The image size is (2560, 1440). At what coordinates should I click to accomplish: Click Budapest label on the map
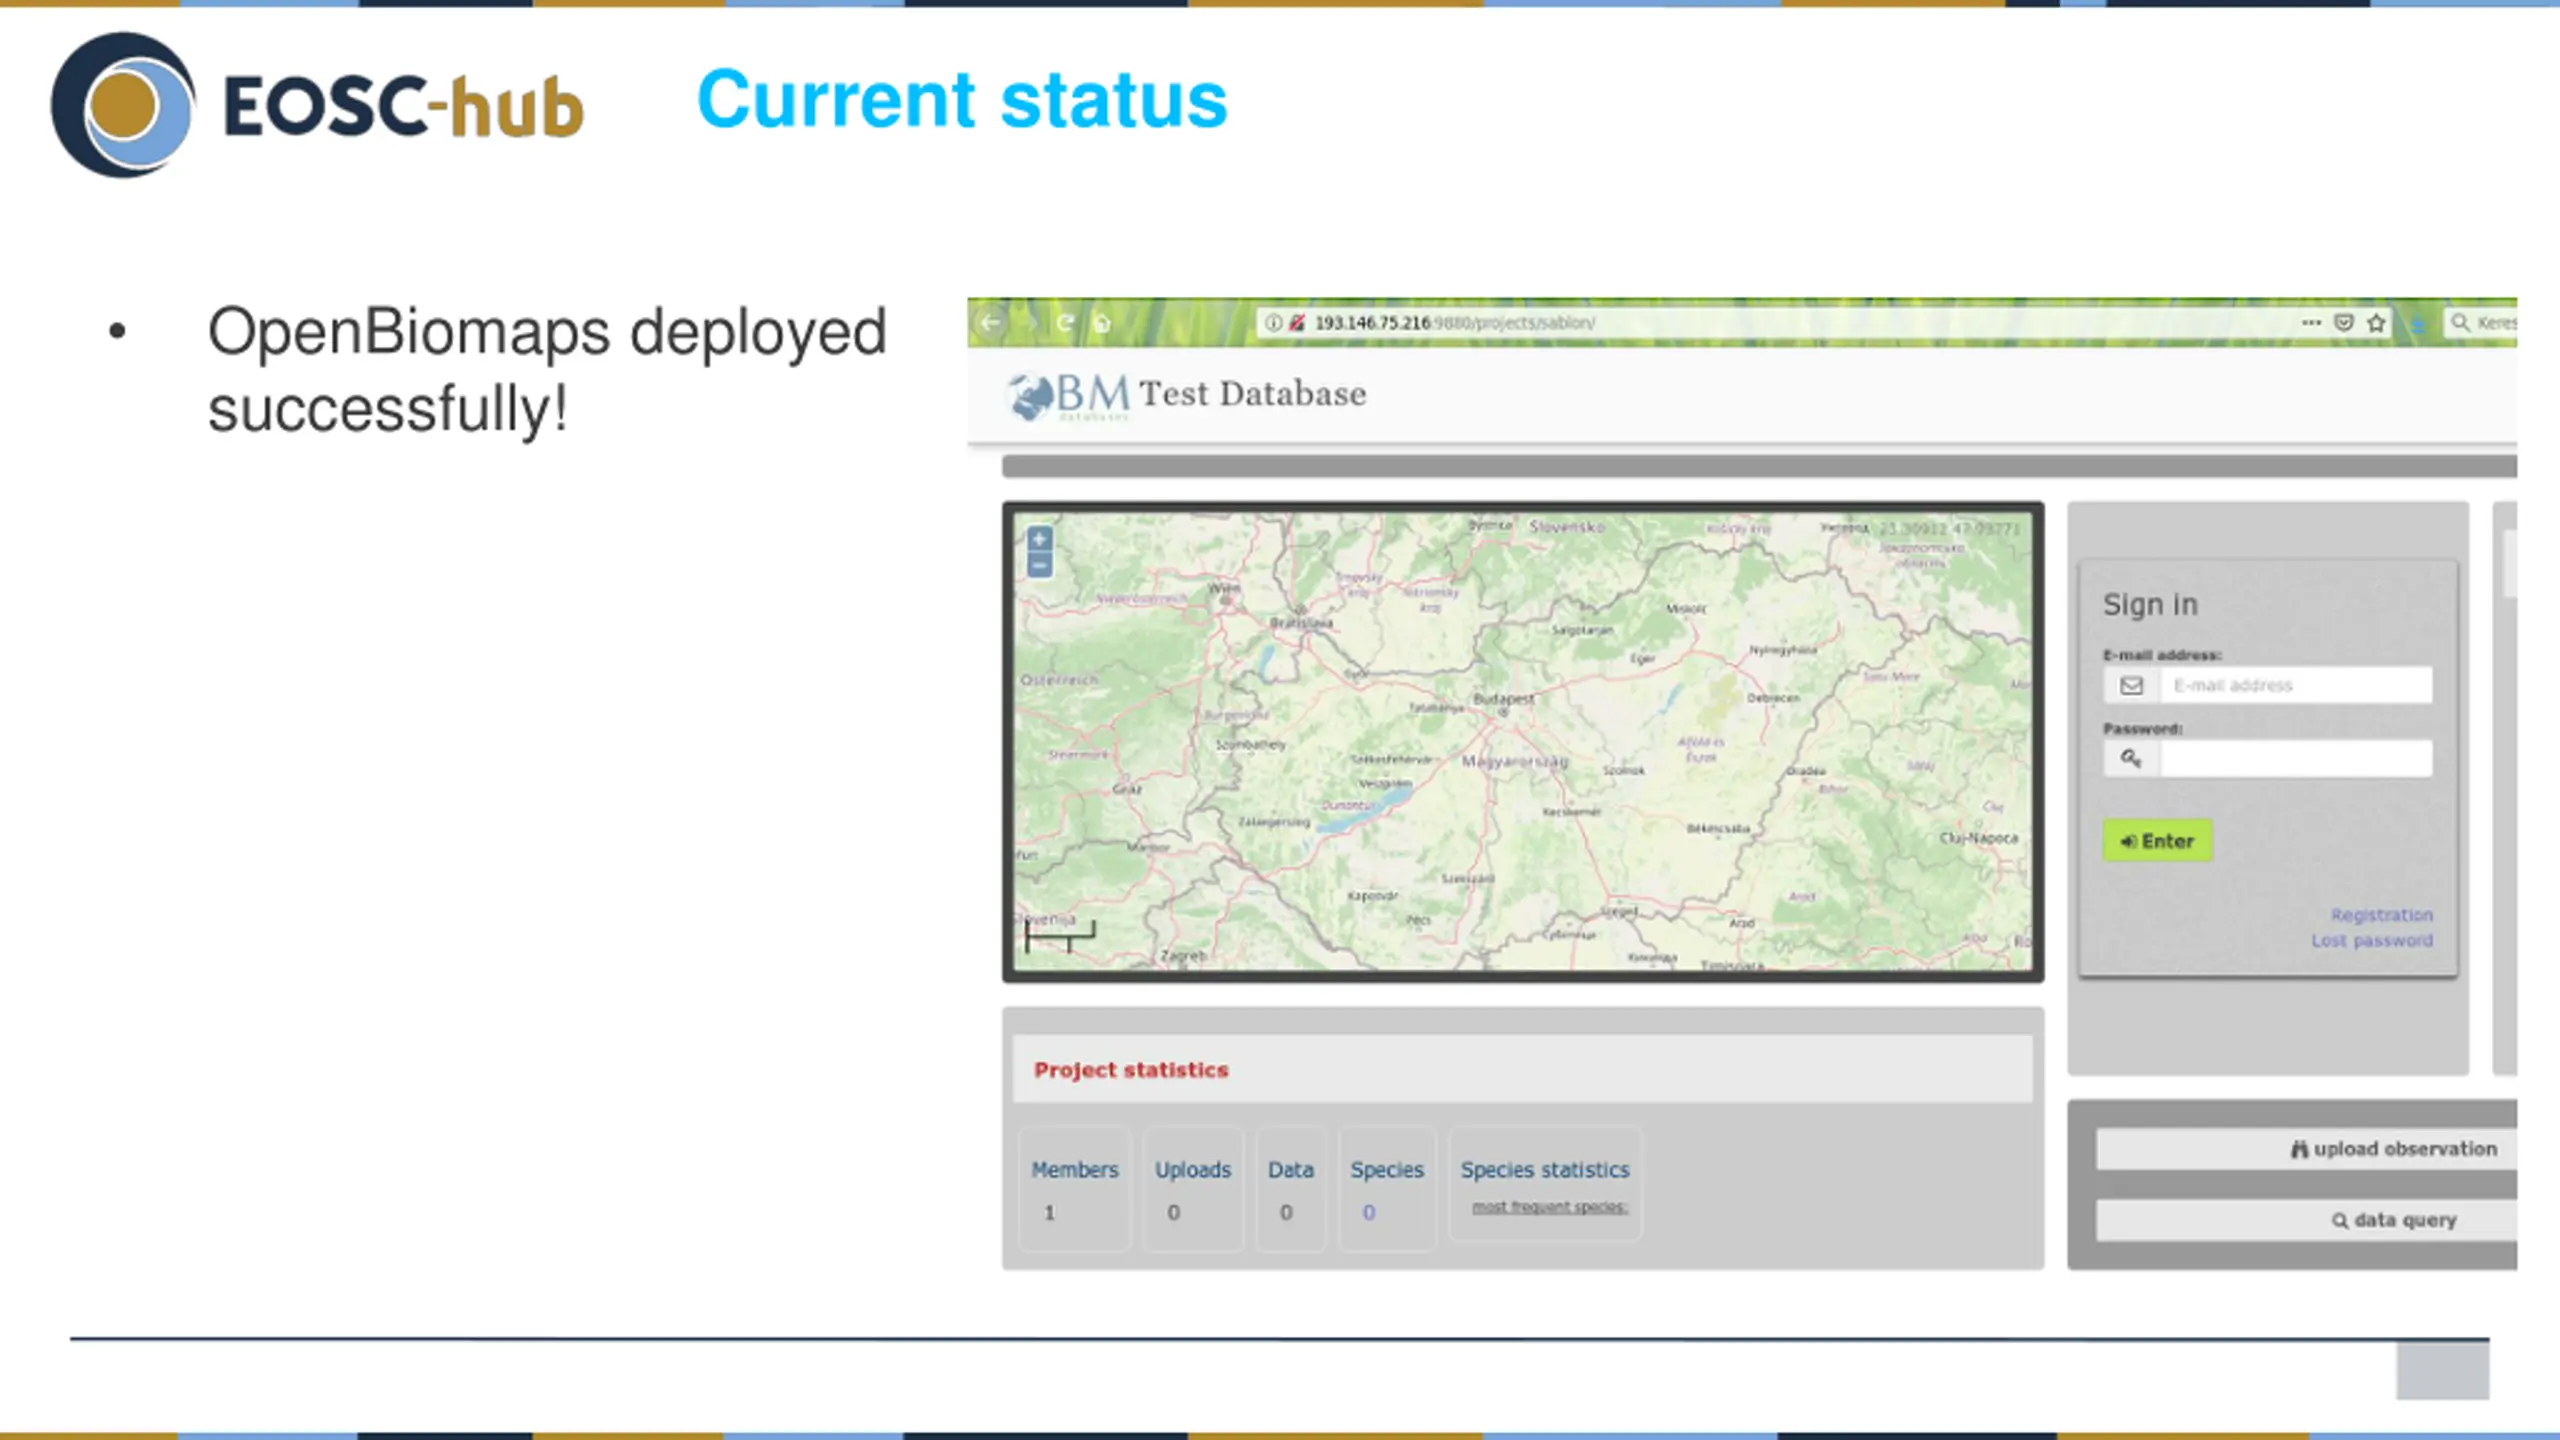(1503, 699)
